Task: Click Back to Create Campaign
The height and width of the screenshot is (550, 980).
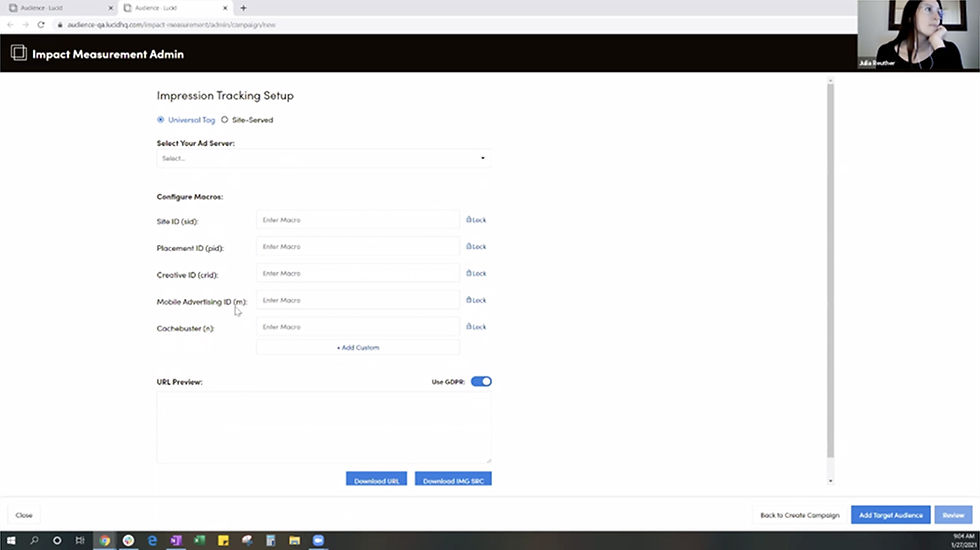Action: tap(799, 515)
